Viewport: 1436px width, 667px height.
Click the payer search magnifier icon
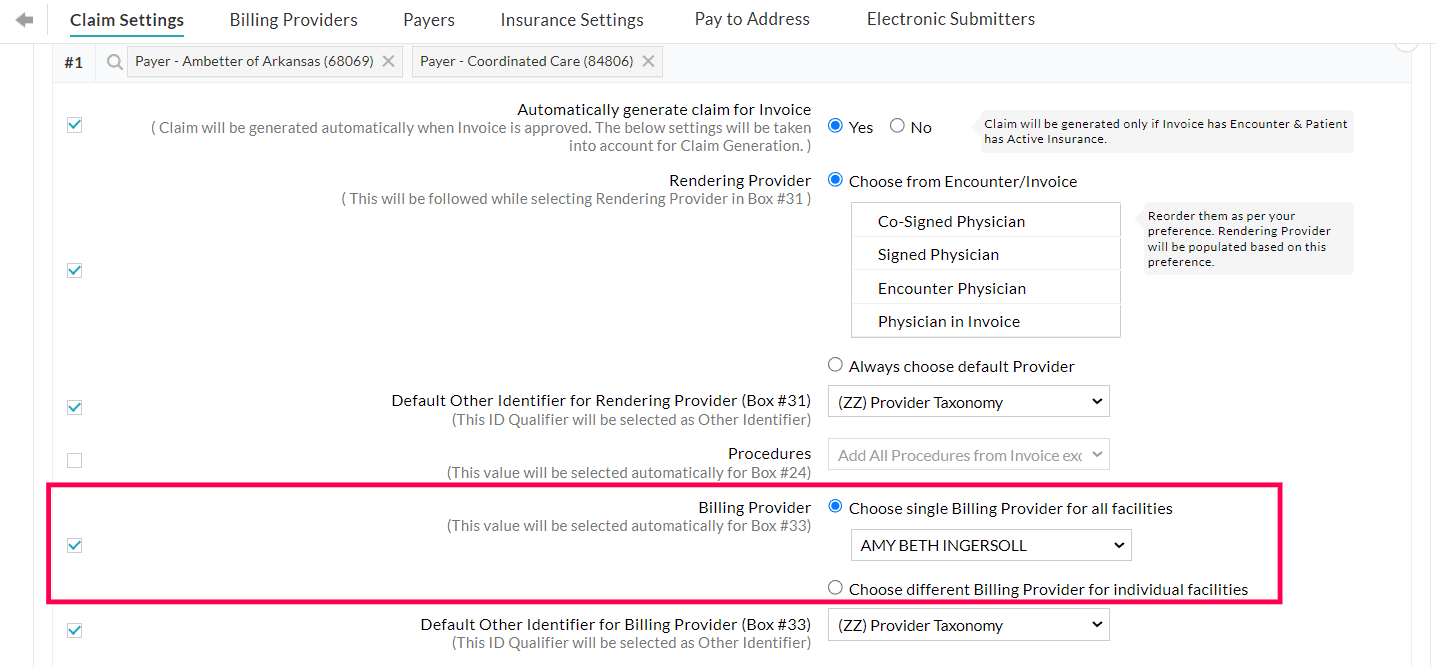tap(115, 62)
